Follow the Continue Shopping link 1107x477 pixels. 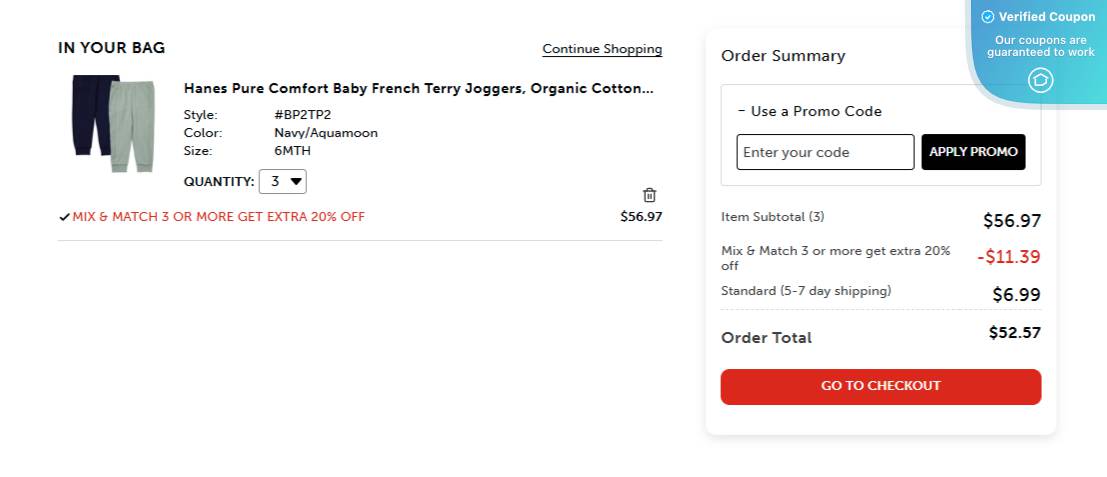click(x=602, y=49)
